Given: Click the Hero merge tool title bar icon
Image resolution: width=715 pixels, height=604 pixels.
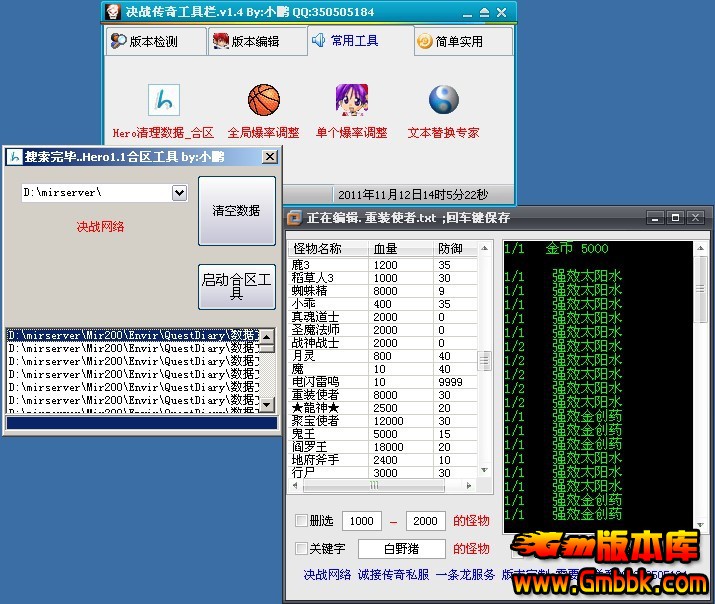Looking at the screenshot, I should pyautogui.click(x=15, y=157).
